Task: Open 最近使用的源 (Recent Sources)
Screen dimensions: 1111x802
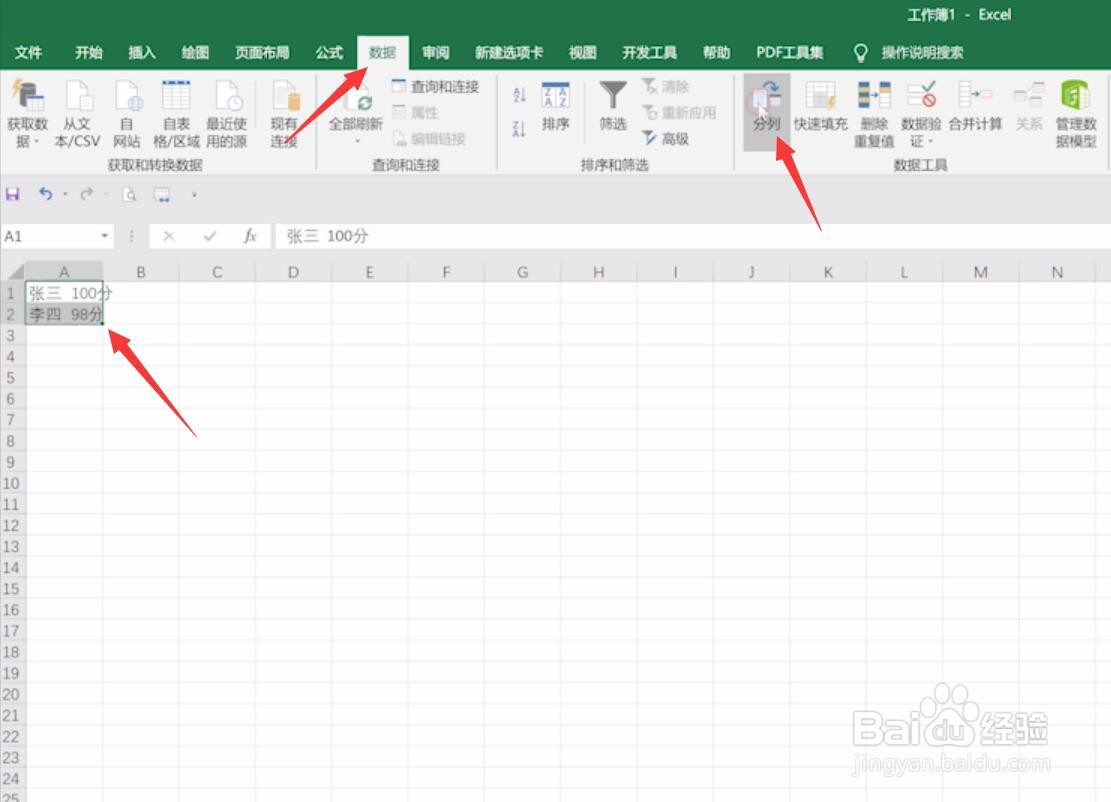Action: 227,113
